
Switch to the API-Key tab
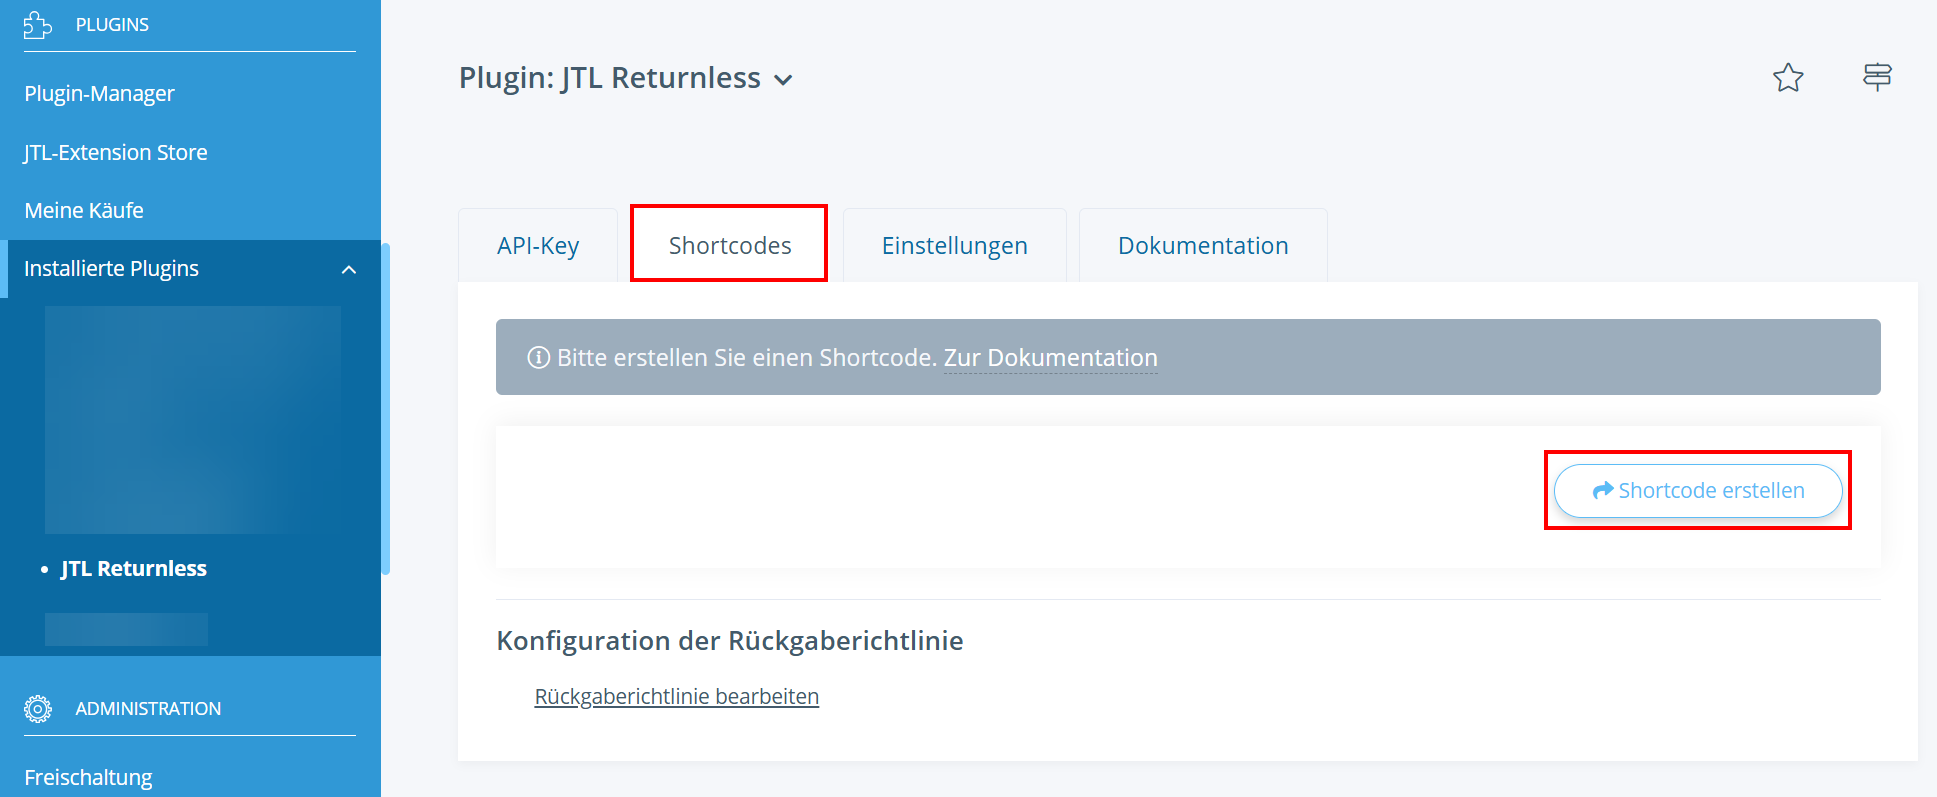[538, 246]
